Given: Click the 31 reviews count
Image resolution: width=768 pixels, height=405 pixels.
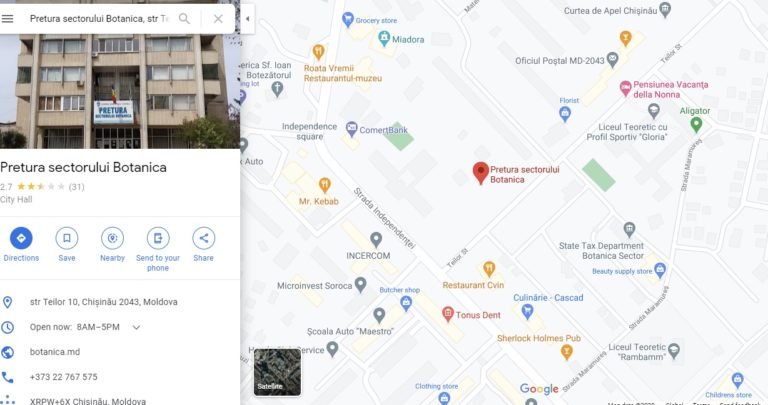Looking at the screenshot, I should (x=76, y=187).
